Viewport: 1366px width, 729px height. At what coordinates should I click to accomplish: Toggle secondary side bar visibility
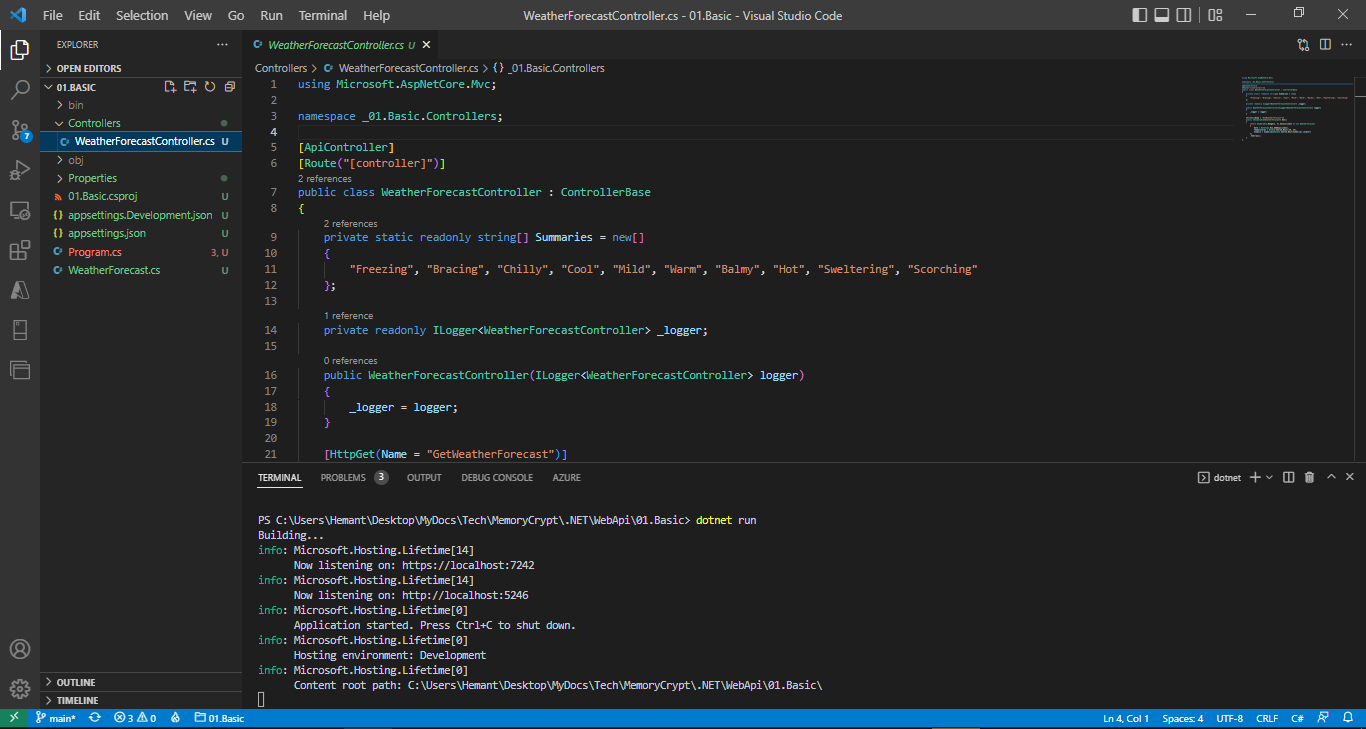point(1184,15)
